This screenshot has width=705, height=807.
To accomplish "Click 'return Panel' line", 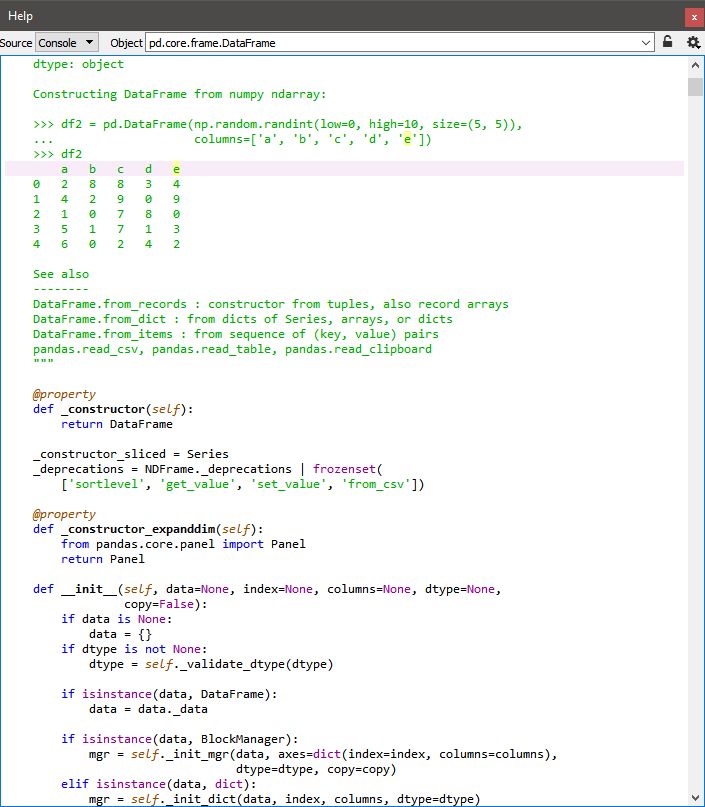I will (x=103, y=559).
